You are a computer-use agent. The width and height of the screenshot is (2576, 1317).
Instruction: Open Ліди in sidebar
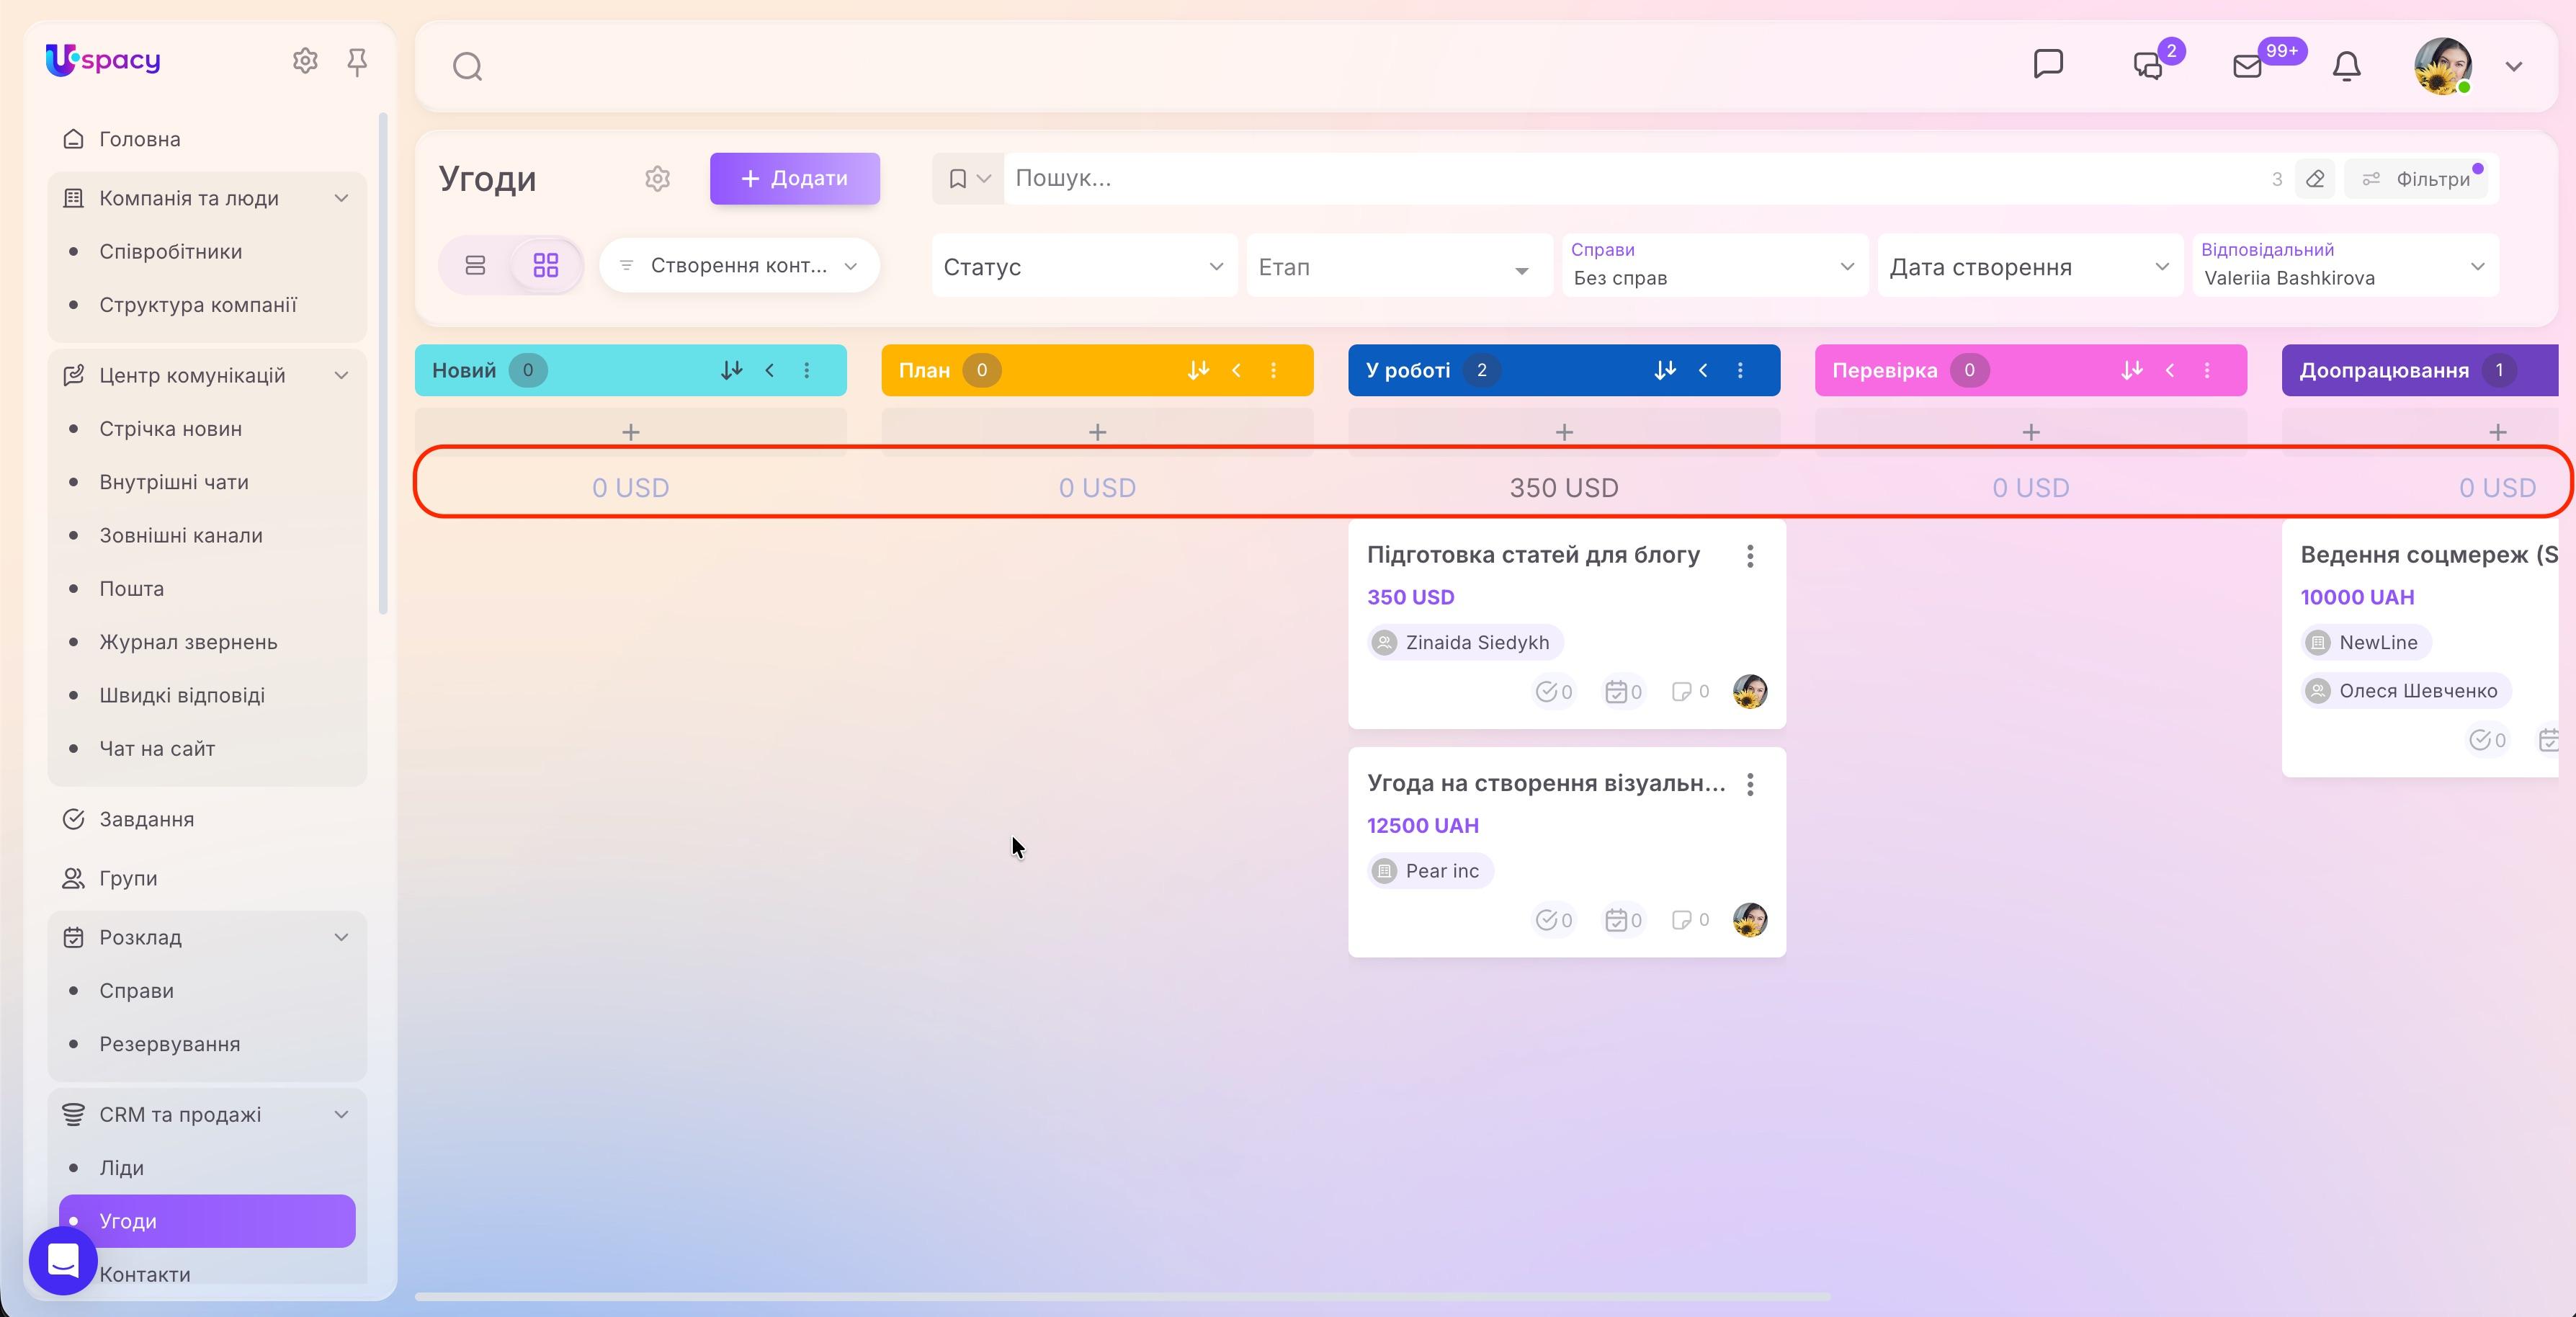click(121, 1168)
